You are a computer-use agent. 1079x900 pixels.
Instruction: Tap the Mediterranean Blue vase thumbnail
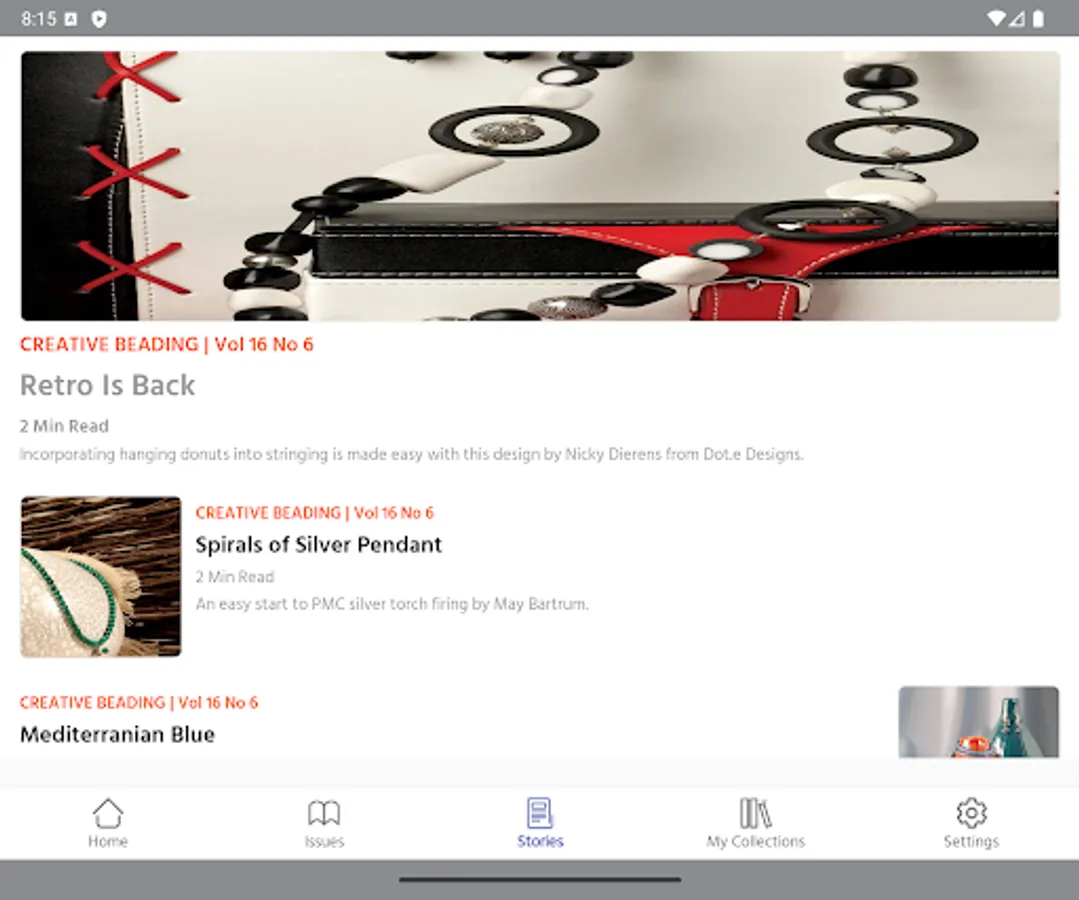(978, 724)
